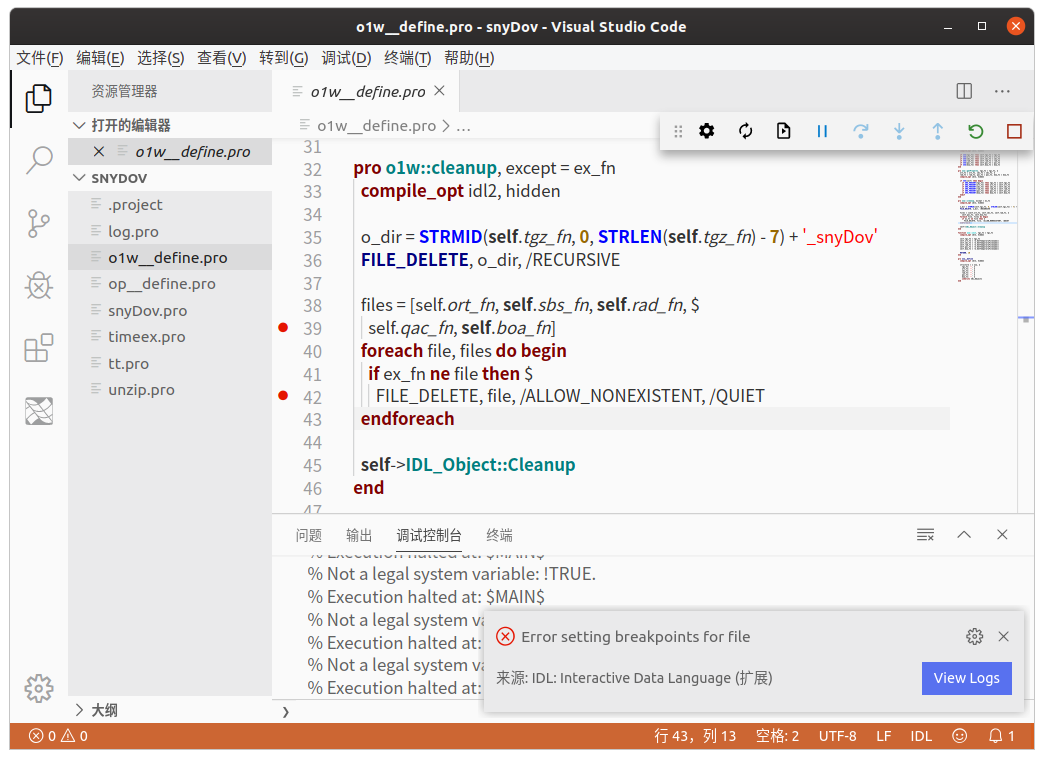Image resolution: width=1044 pixels, height=759 pixels.
Task: Open the Edit menu
Action: 100,58
